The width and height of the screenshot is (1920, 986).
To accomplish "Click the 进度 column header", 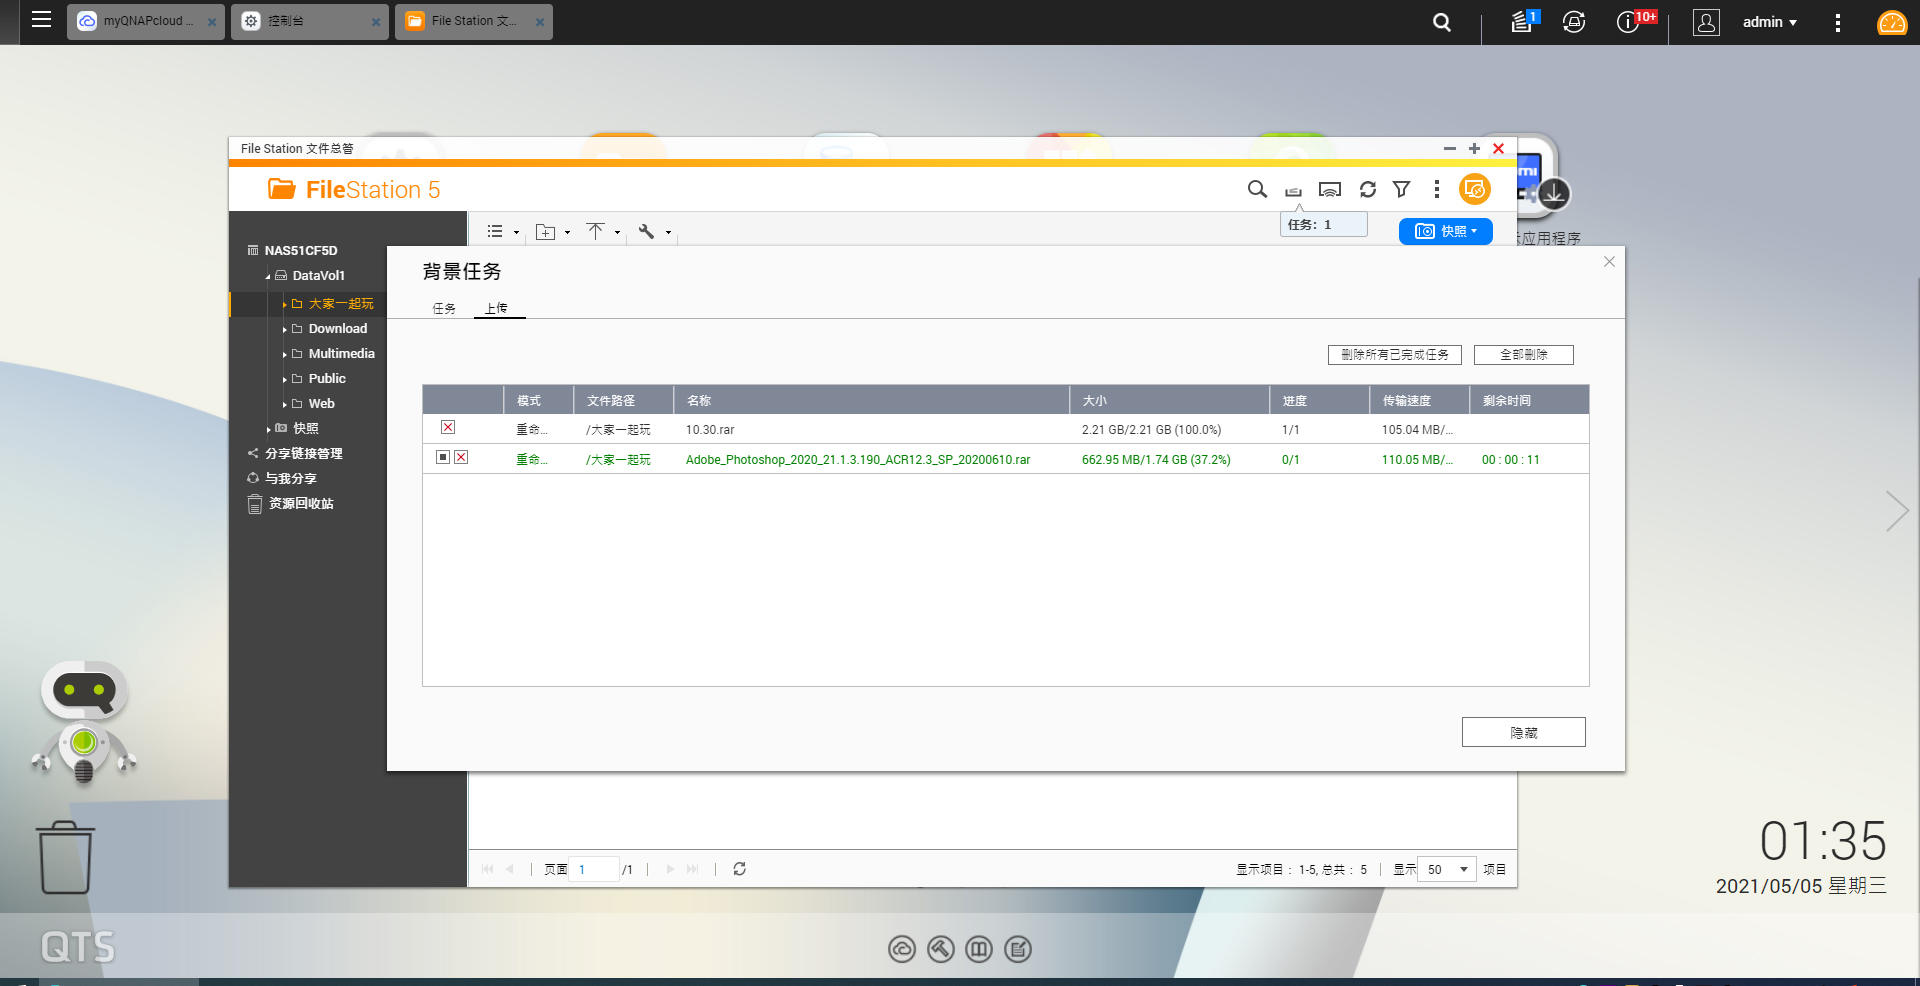I will [x=1295, y=400].
